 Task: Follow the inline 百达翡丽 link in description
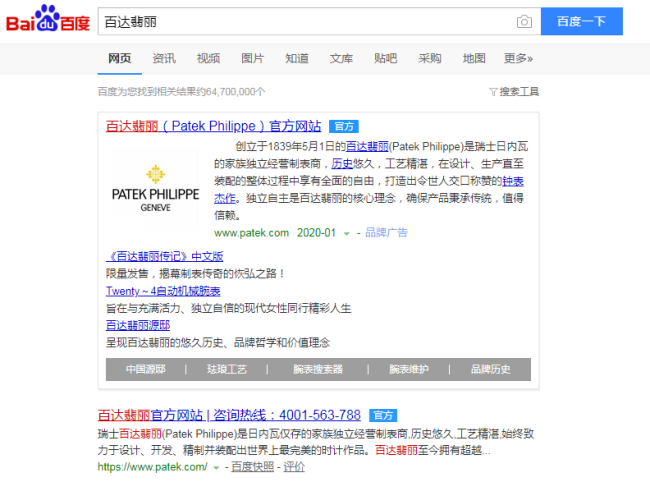coord(367,146)
